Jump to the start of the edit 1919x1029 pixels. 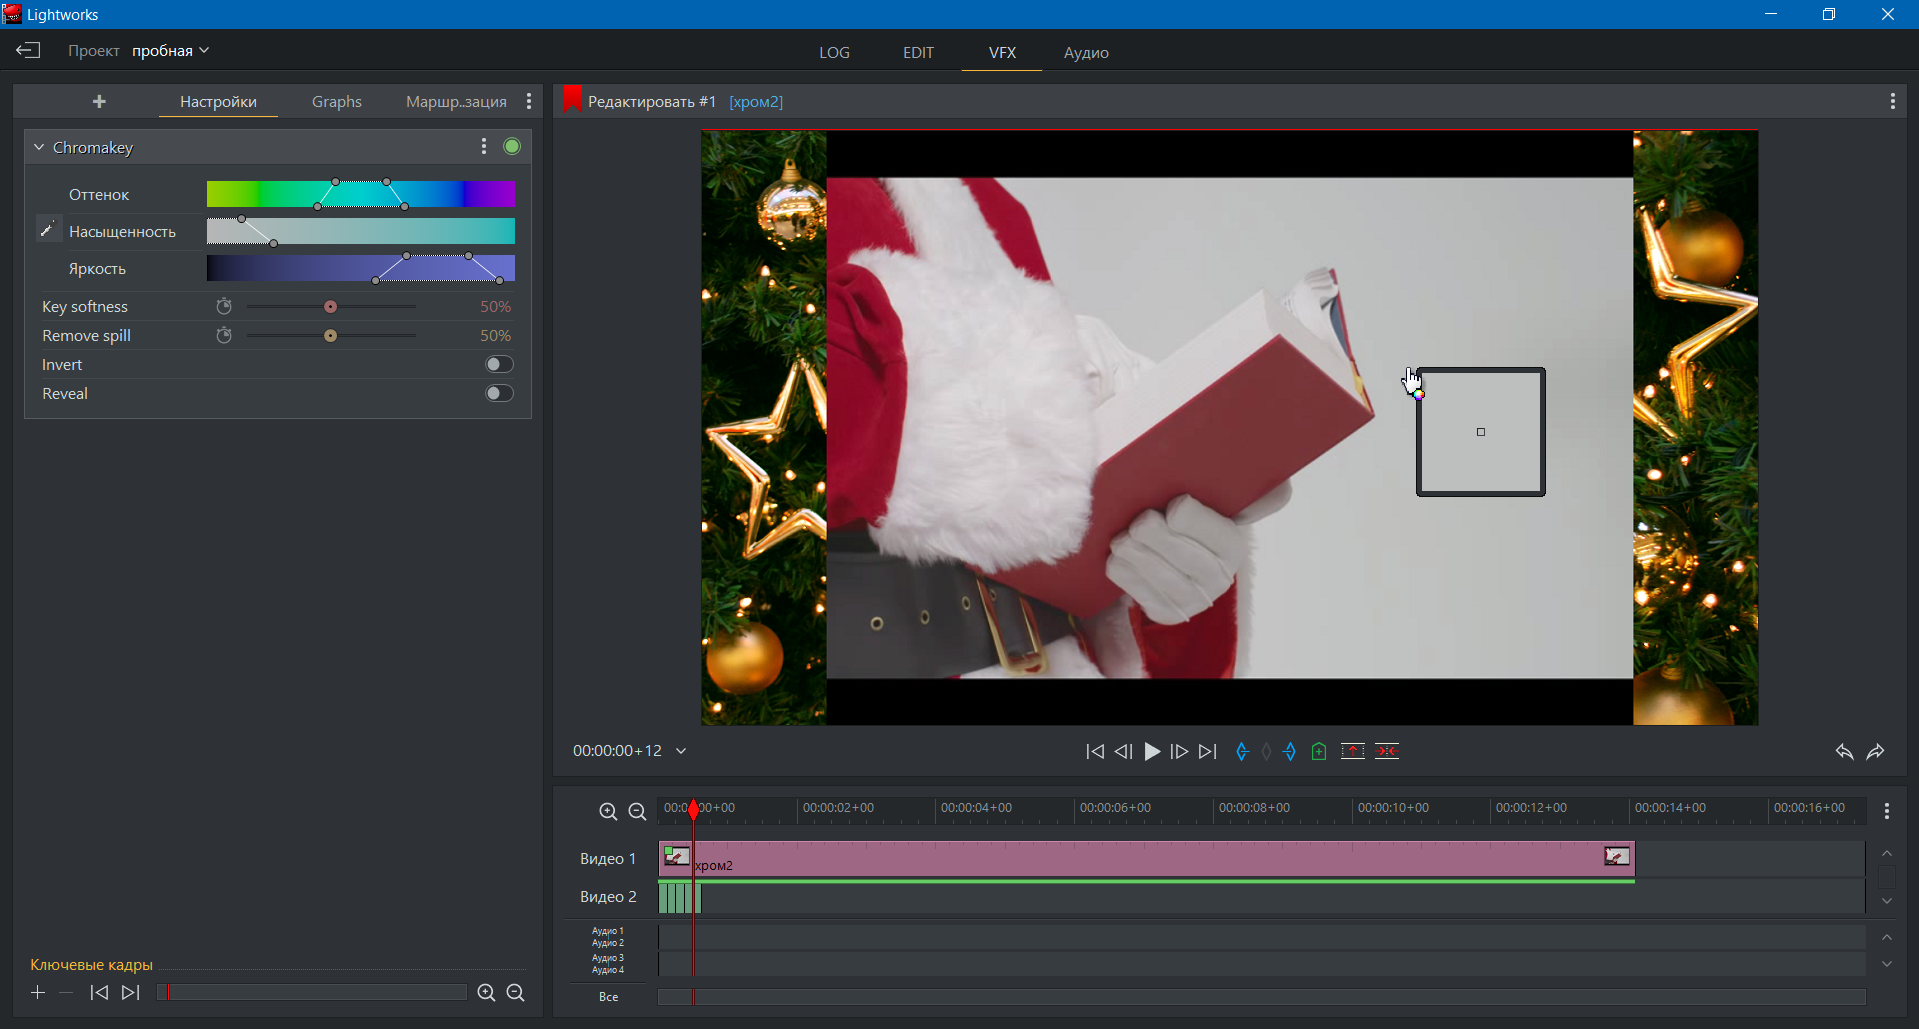point(1095,751)
